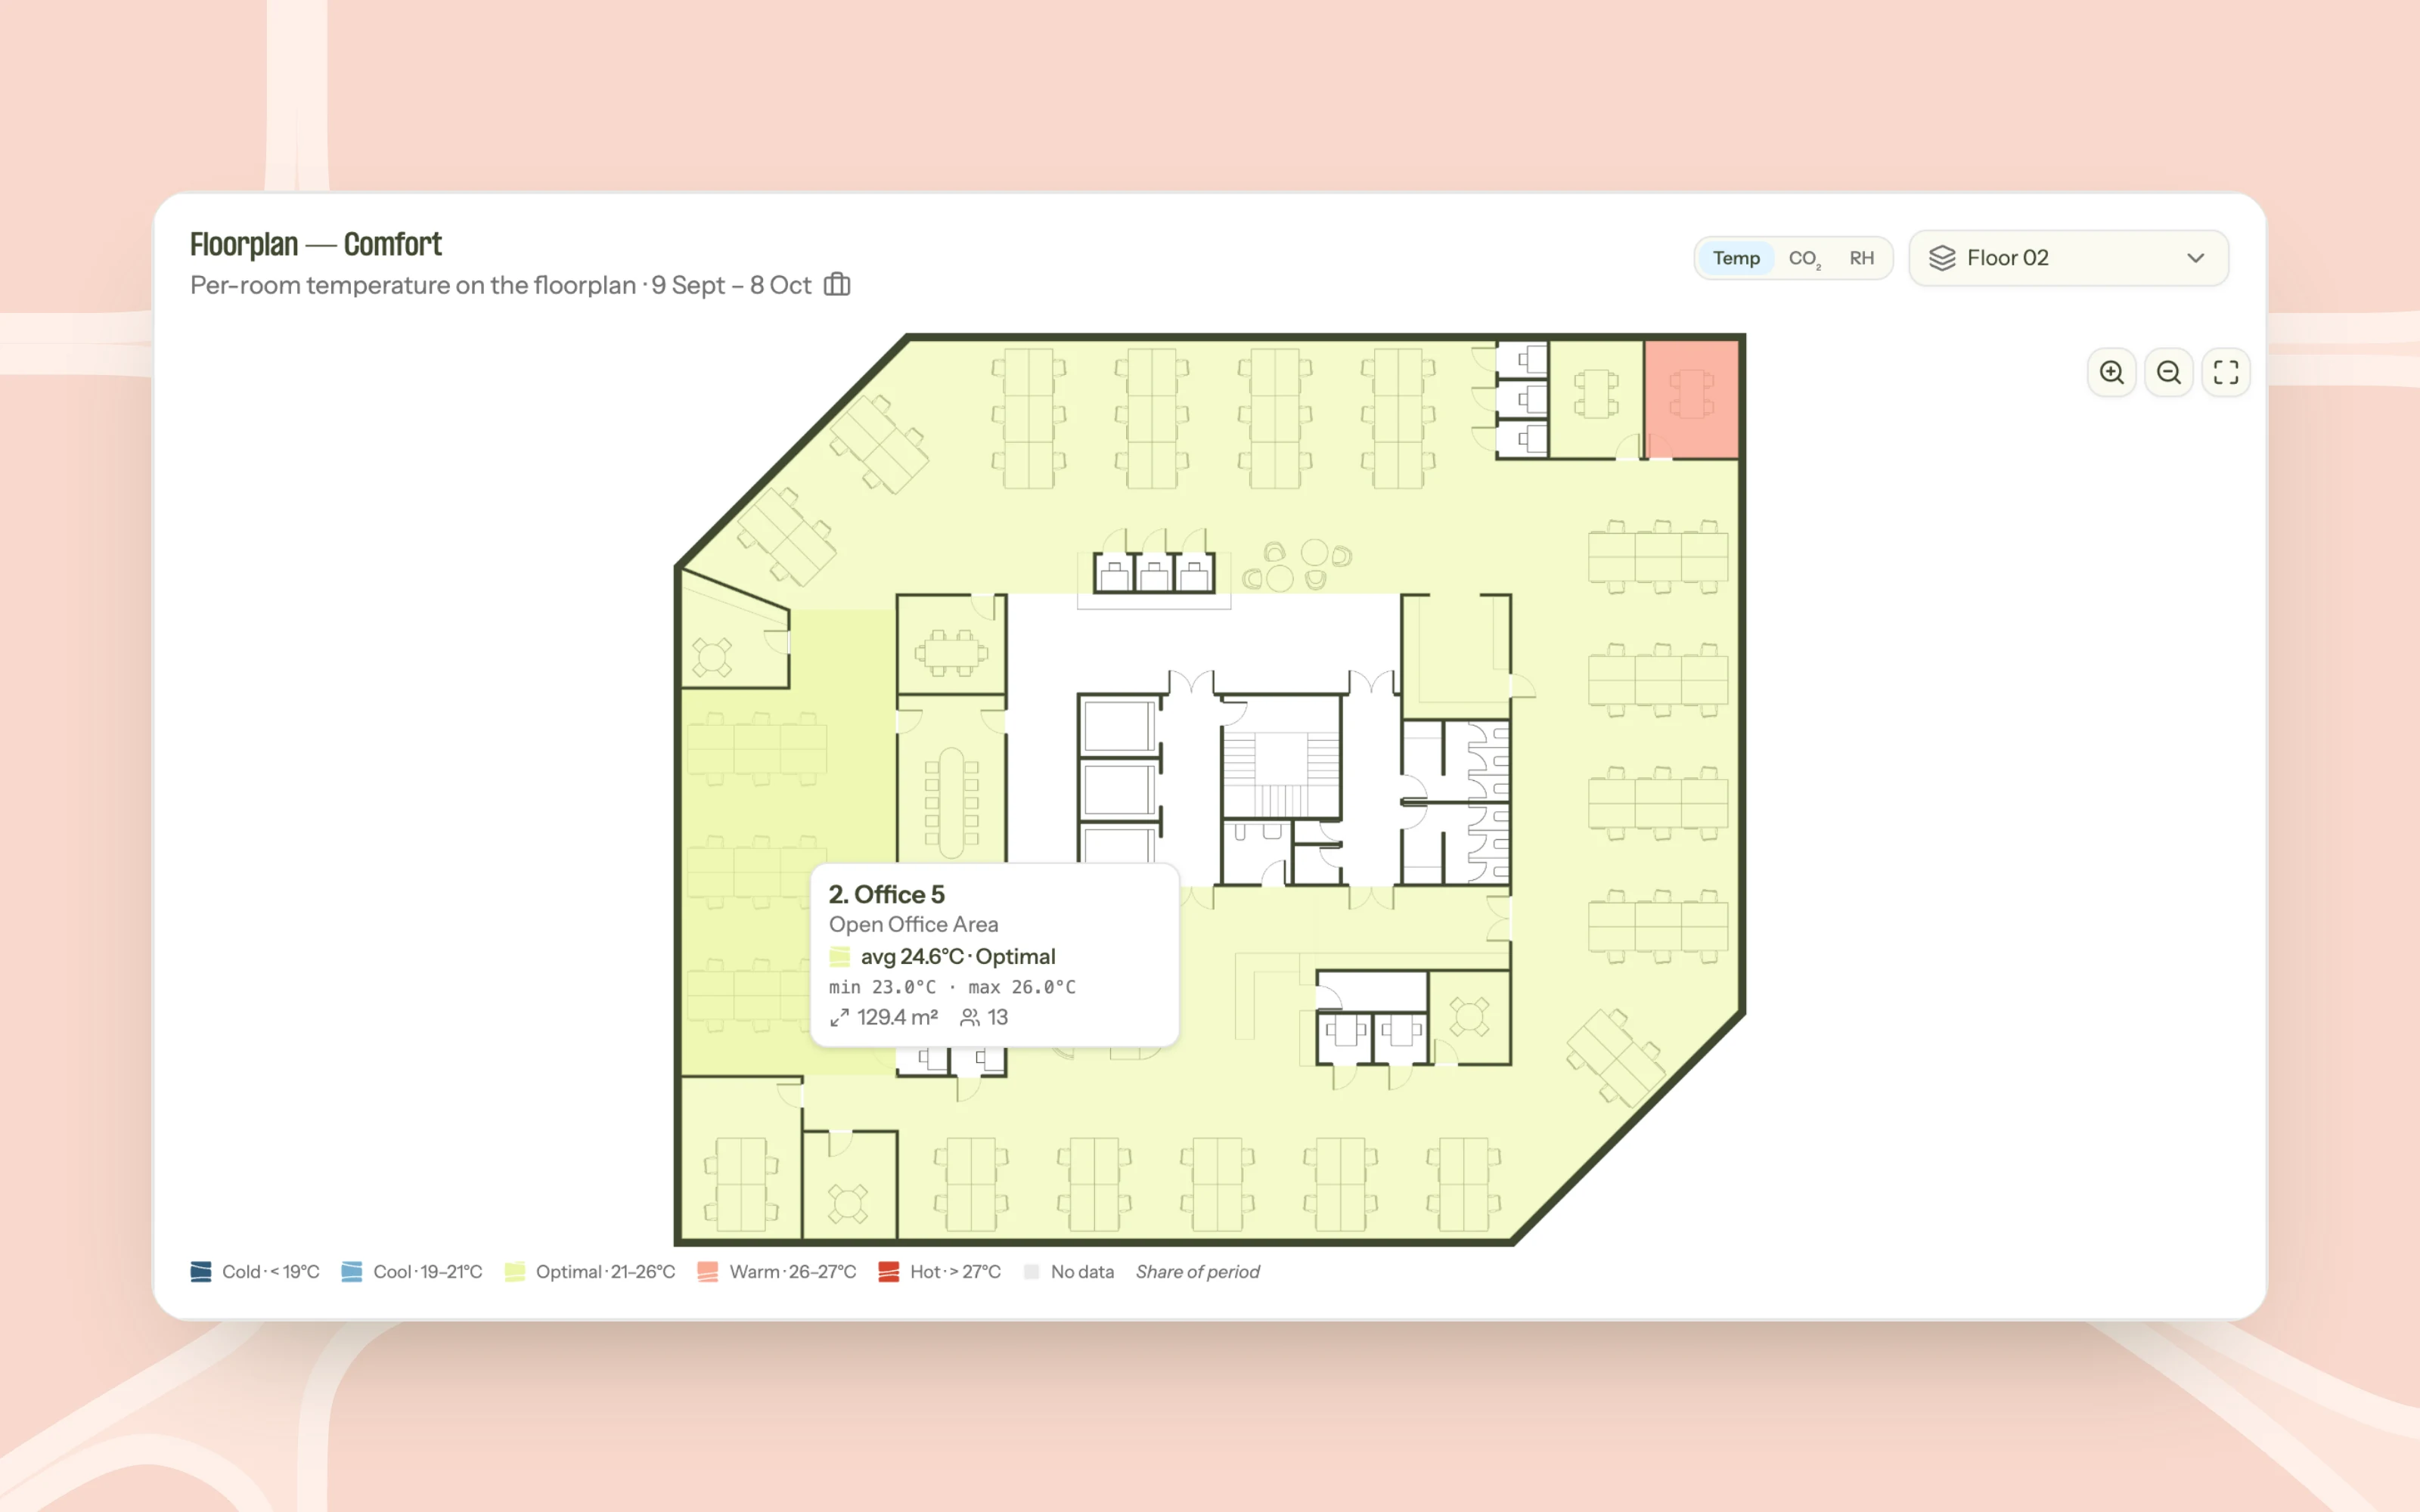The width and height of the screenshot is (2420, 1512).
Task: Click the layers icon in floor selector
Action: click(1942, 258)
